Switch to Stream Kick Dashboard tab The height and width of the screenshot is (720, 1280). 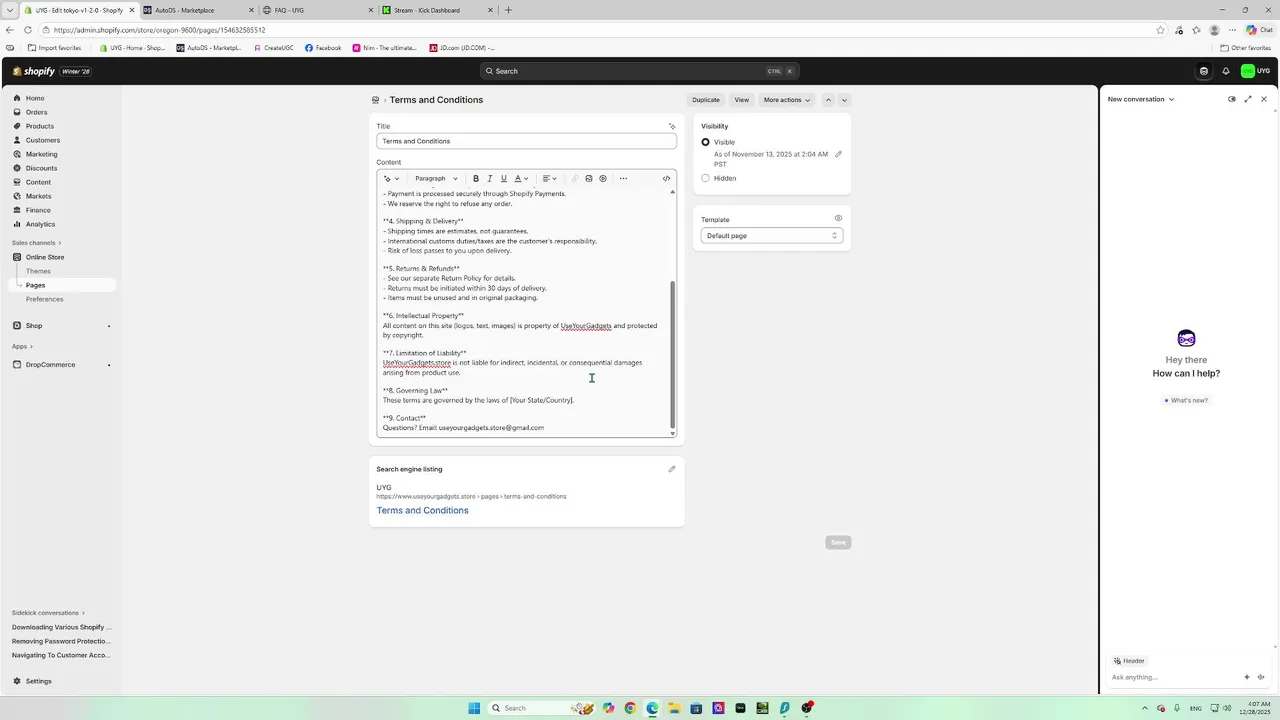coord(437,10)
